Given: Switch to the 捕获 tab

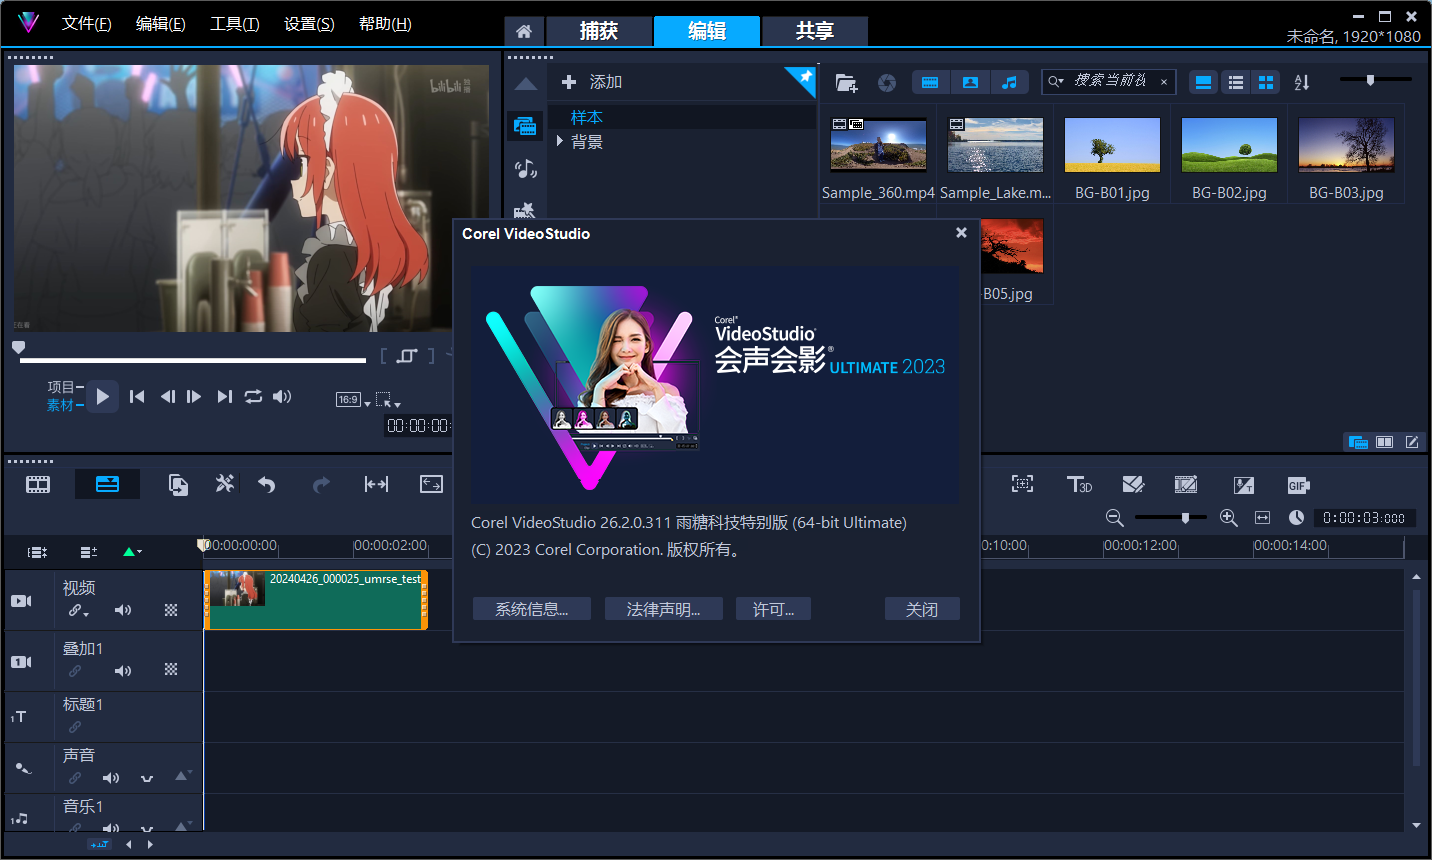Looking at the screenshot, I should 599,31.
